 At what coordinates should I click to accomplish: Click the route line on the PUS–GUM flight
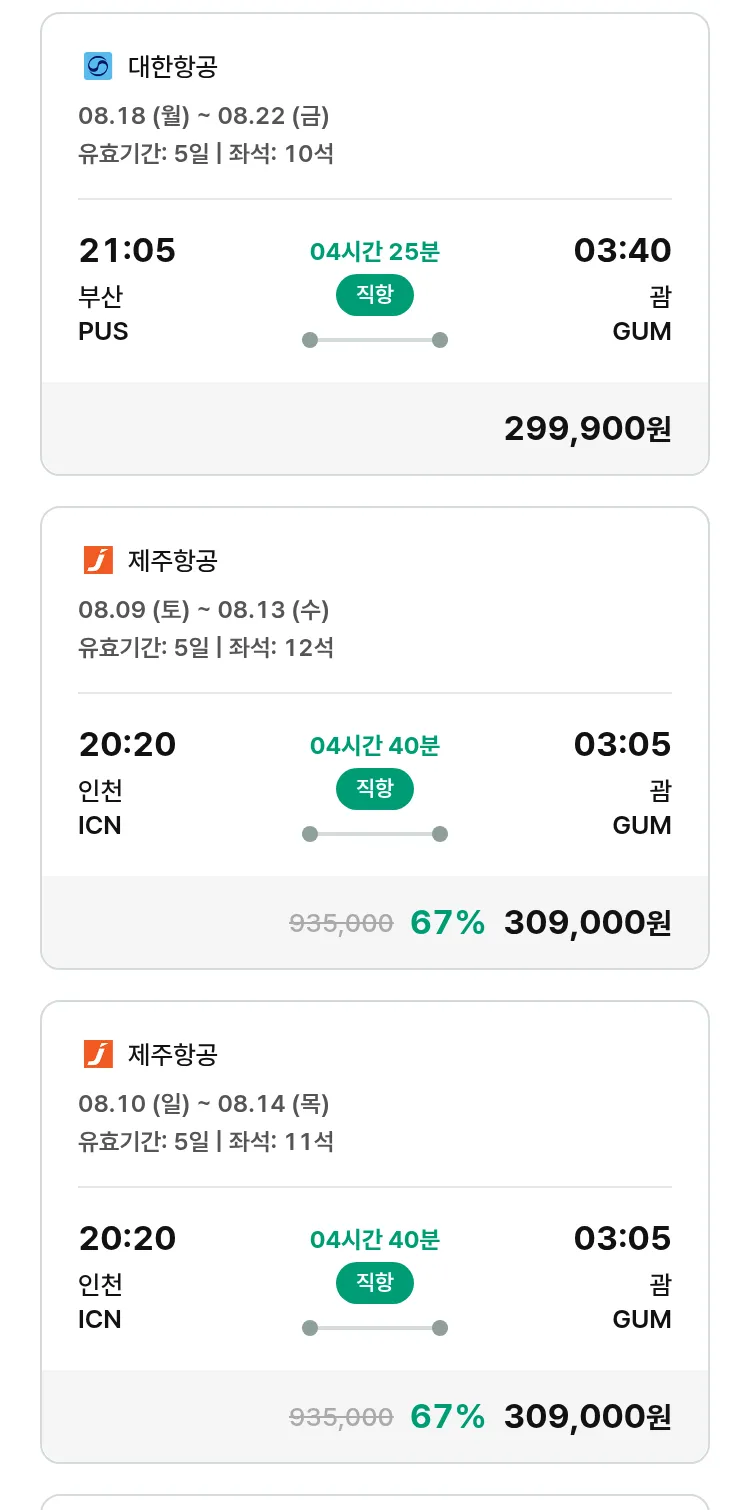375,340
